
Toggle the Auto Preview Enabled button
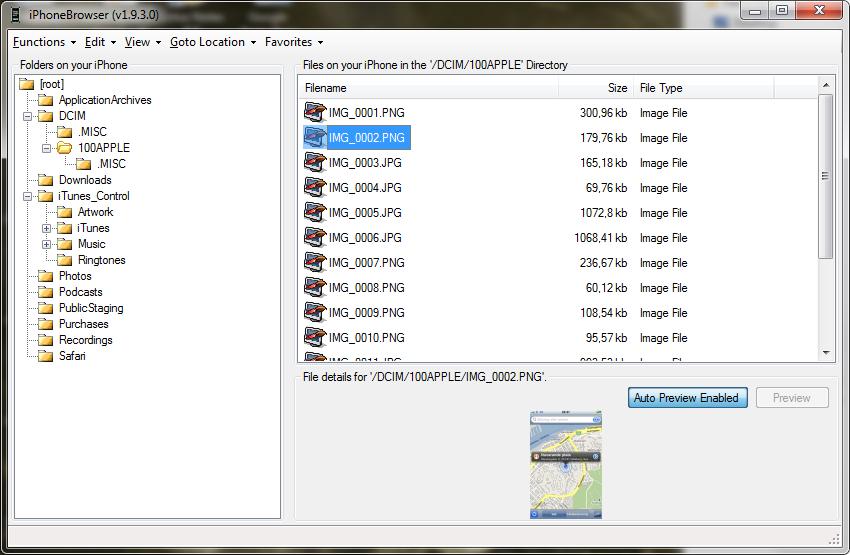[686, 398]
